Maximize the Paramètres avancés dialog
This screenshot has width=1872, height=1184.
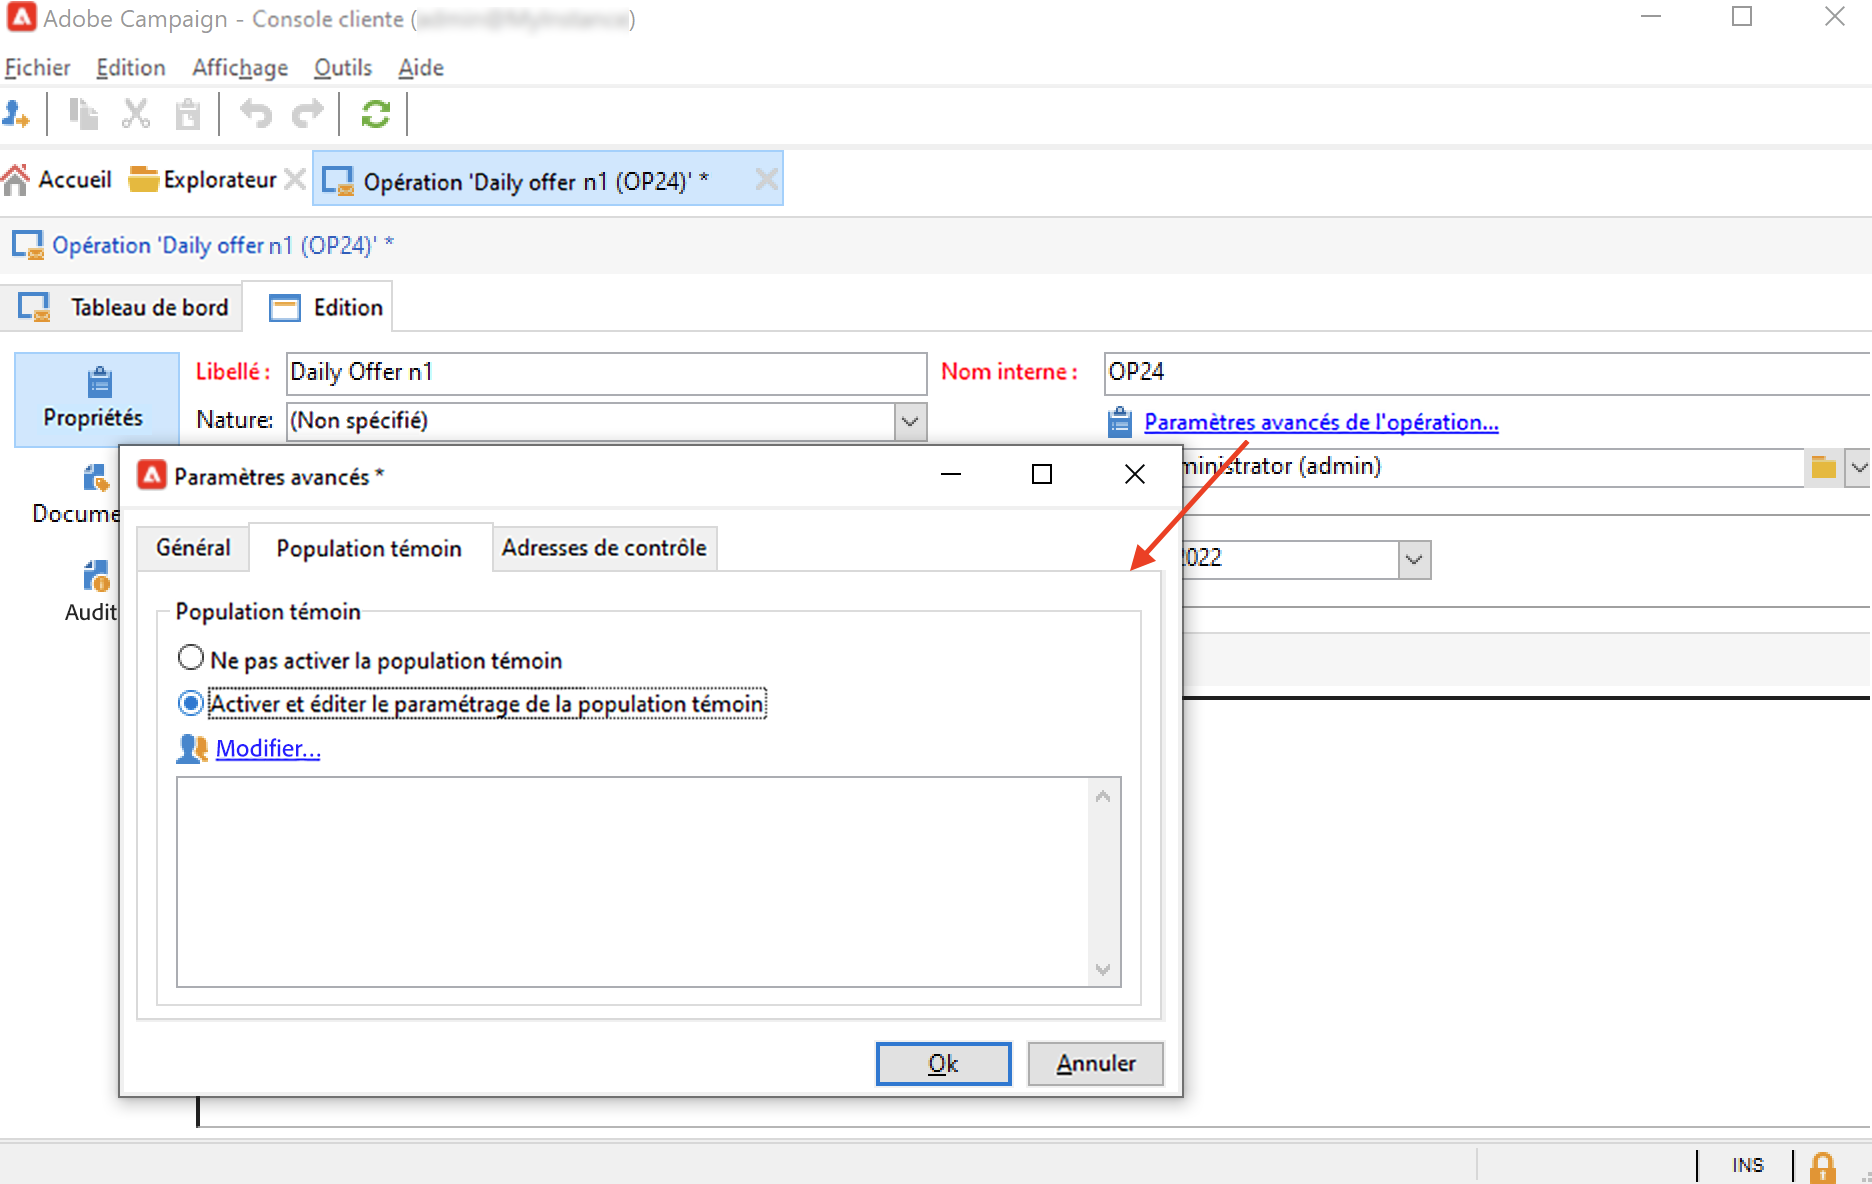pyautogui.click(x=1042, y=474)
